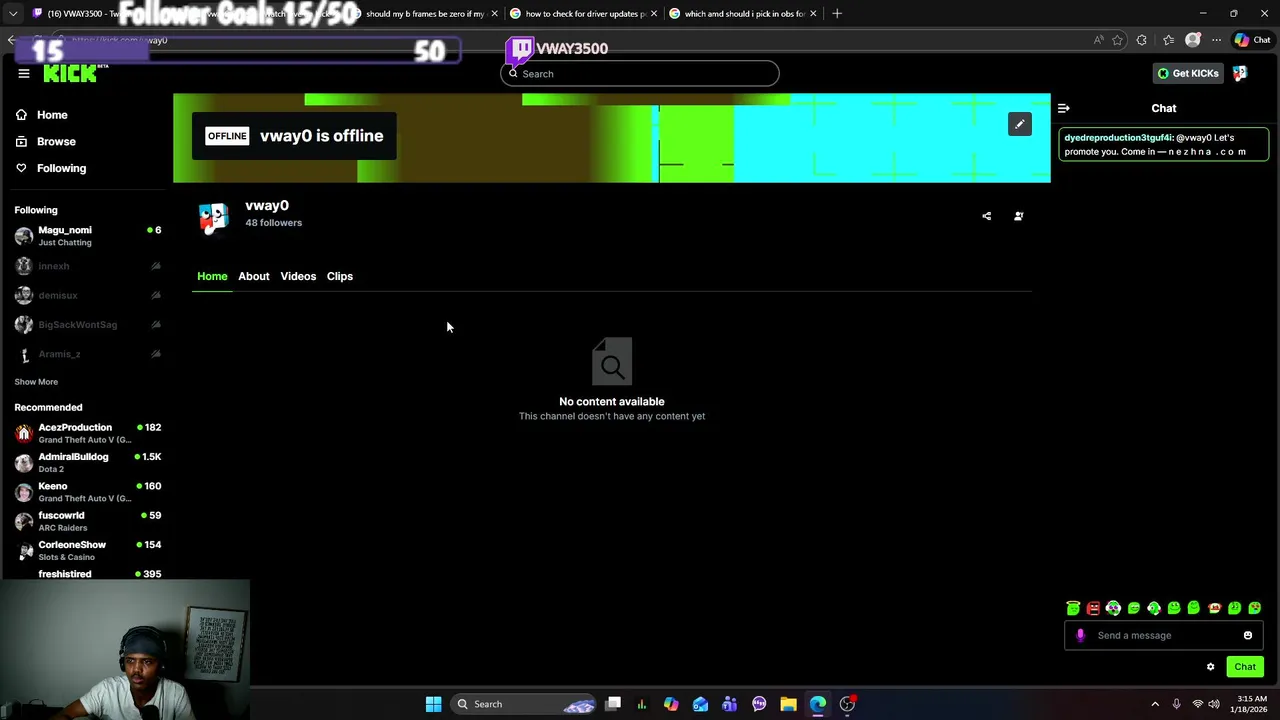
Task: Open Magu_nomi's channel in Following
Action: coord(88,236)
